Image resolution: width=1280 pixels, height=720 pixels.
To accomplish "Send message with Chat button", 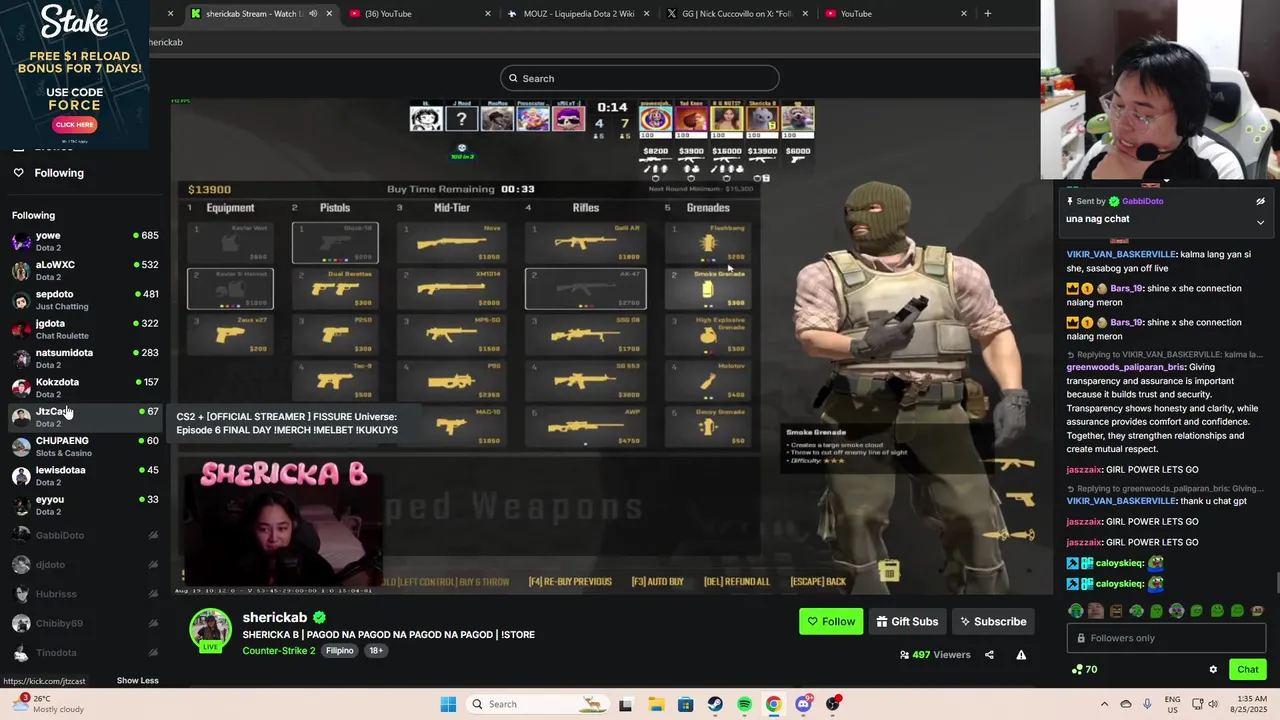I will coord(1247,669).
